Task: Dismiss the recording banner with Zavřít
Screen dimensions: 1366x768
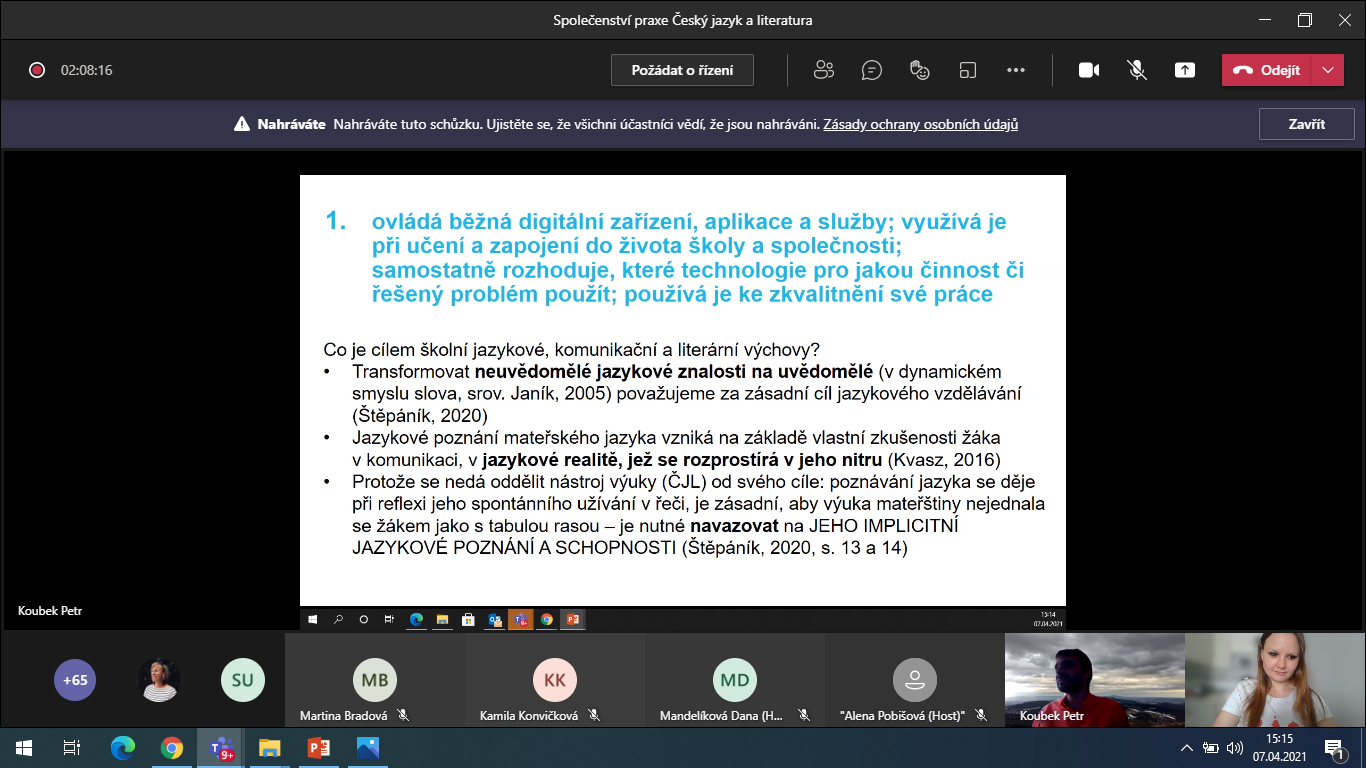Action: point(1306,124)
